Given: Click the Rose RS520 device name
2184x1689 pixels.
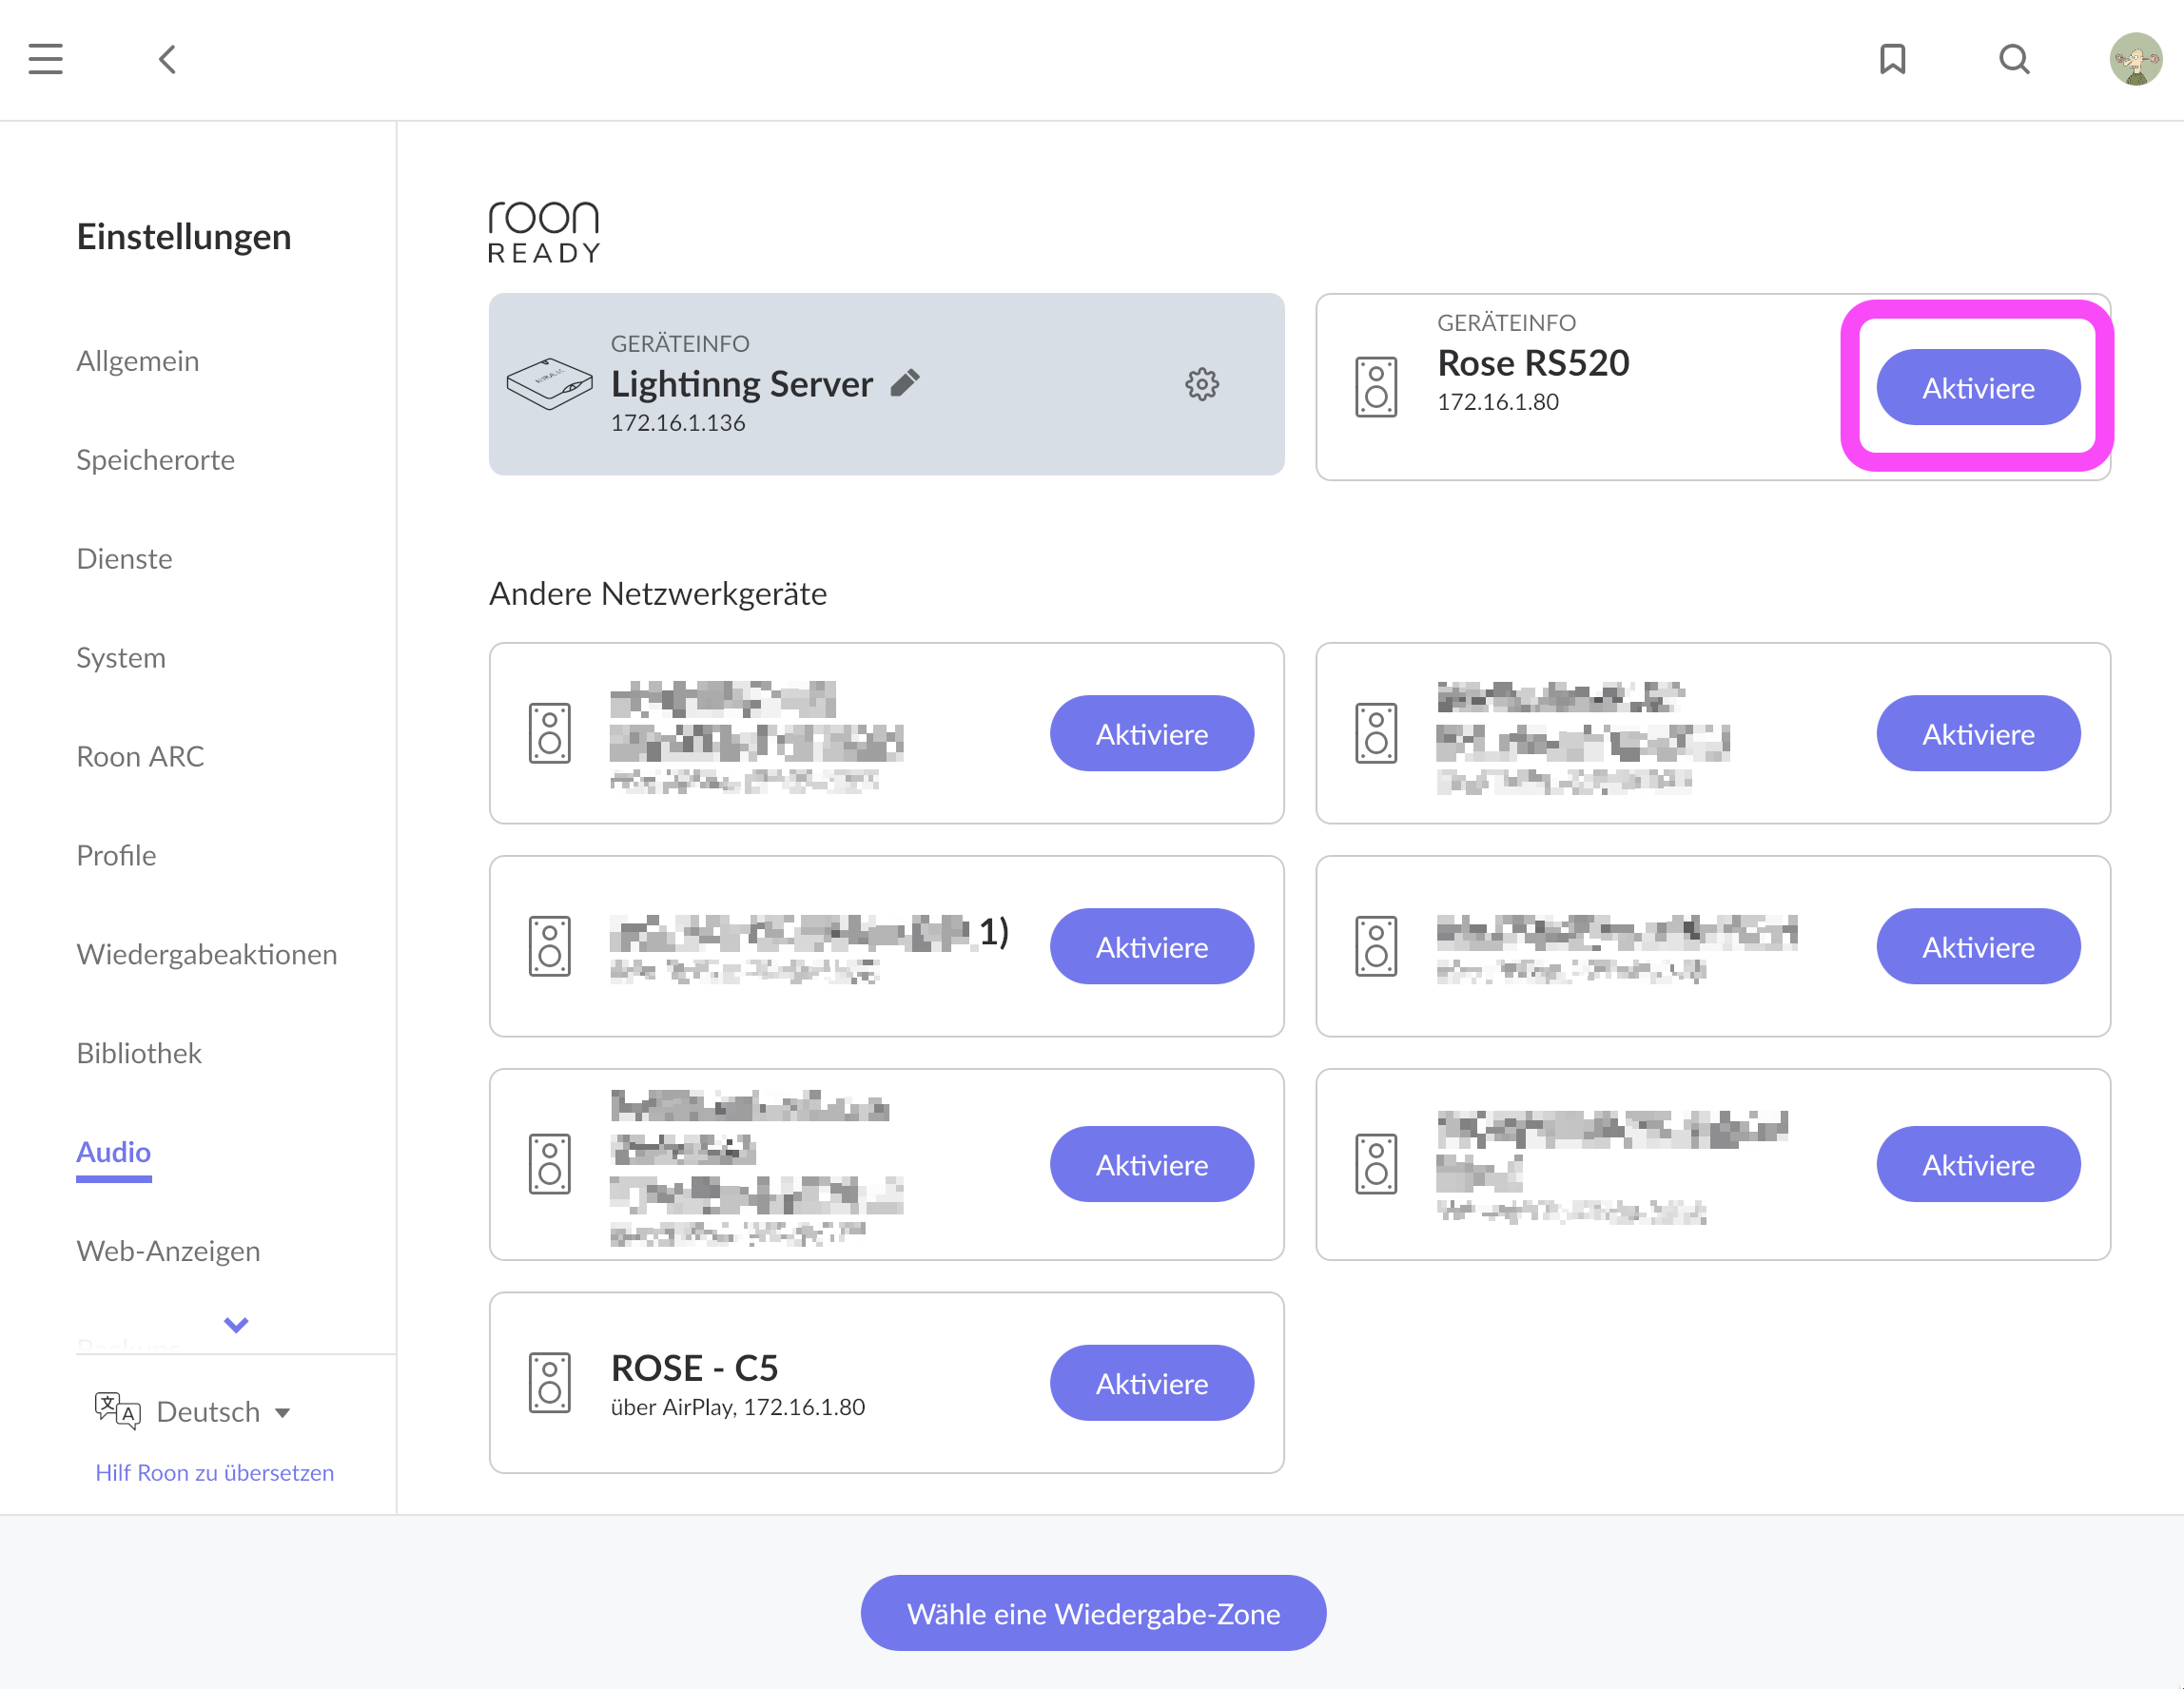Looking at the screenshot, I should point(1533,363).
